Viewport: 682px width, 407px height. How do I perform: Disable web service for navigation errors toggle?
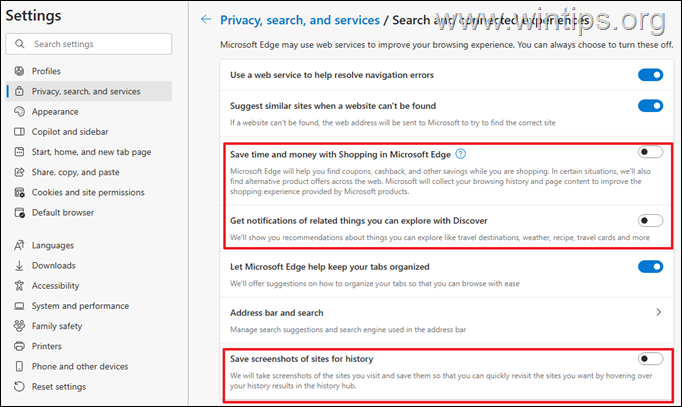pos(650,75)
